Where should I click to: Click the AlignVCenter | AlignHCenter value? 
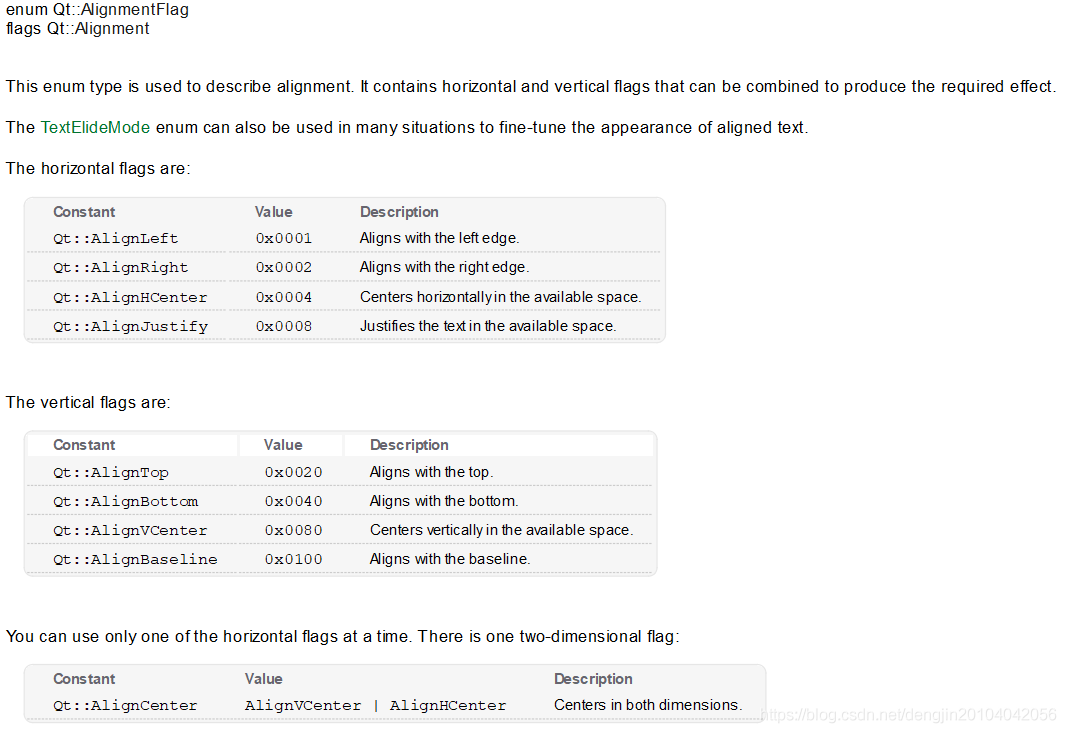pos(375,706)
